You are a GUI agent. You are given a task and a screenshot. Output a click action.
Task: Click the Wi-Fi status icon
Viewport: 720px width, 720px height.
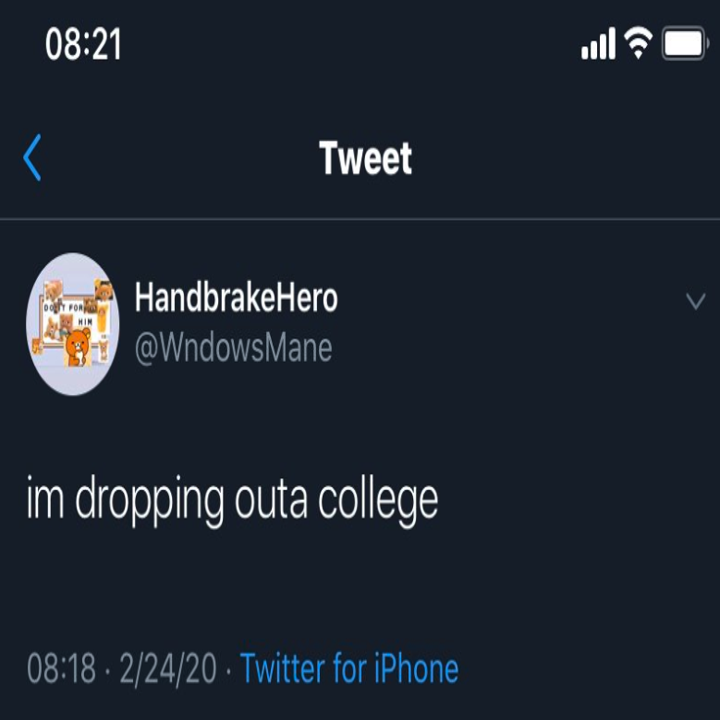click(x=637, y=44)
